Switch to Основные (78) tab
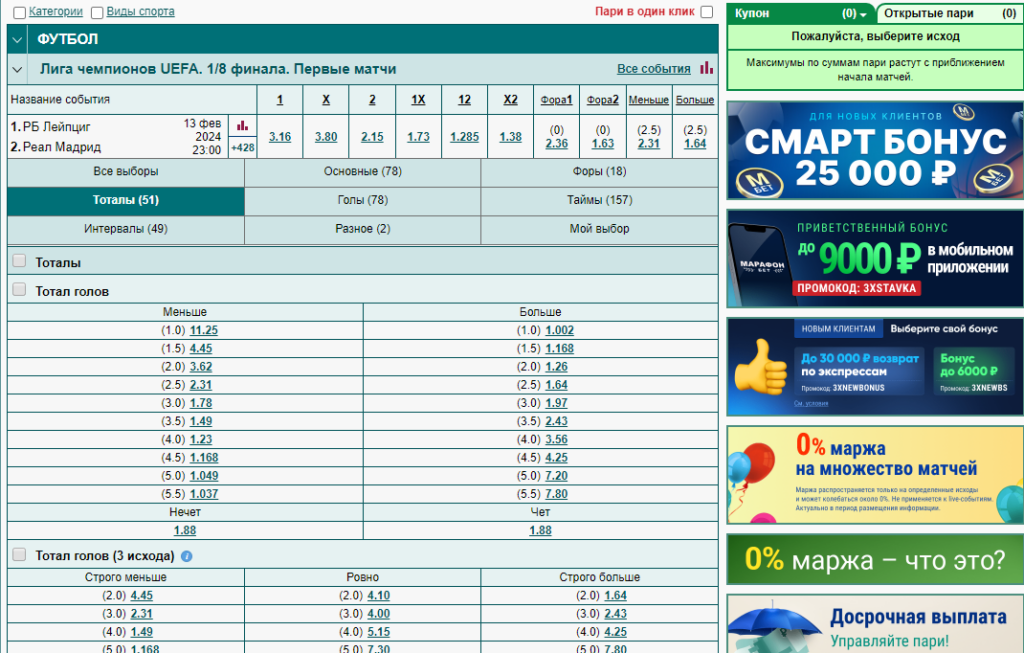 pyautogui.click(x=362, y=172)
